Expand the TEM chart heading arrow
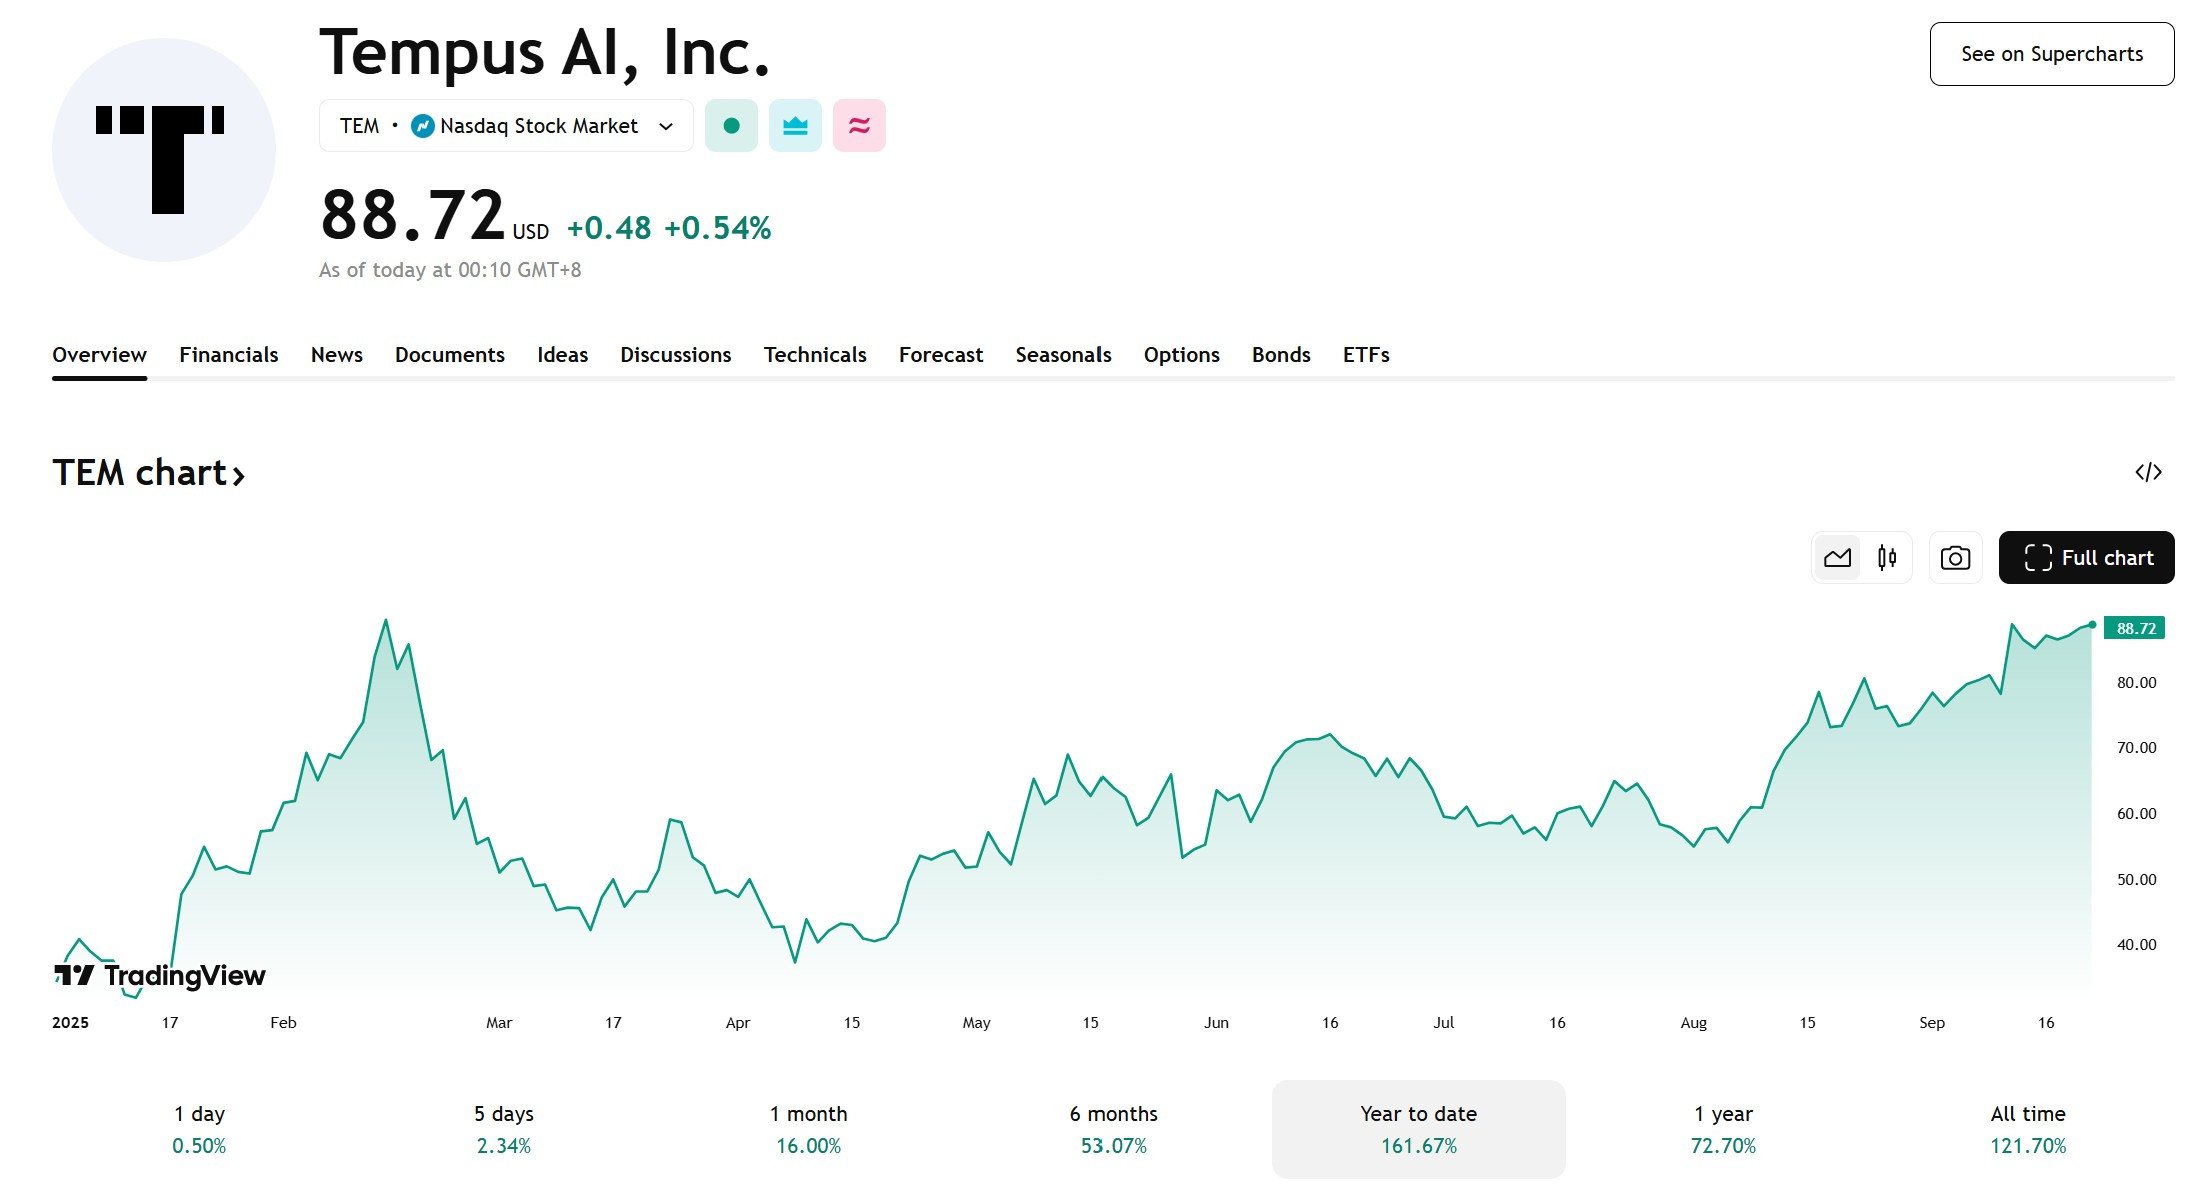 [239, 476]
